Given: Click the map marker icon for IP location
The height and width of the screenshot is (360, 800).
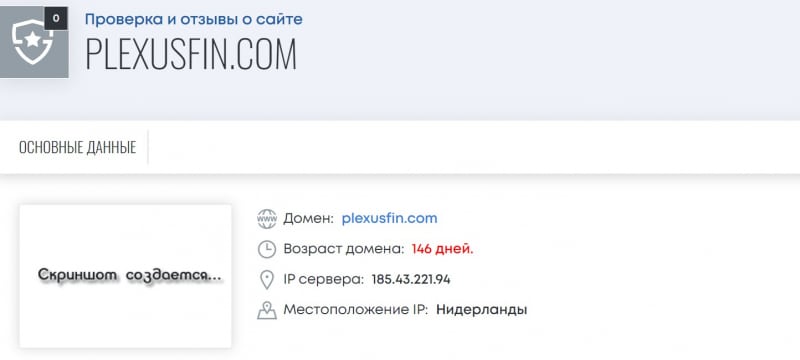Looking at the screenshot, I should (266, 310).
